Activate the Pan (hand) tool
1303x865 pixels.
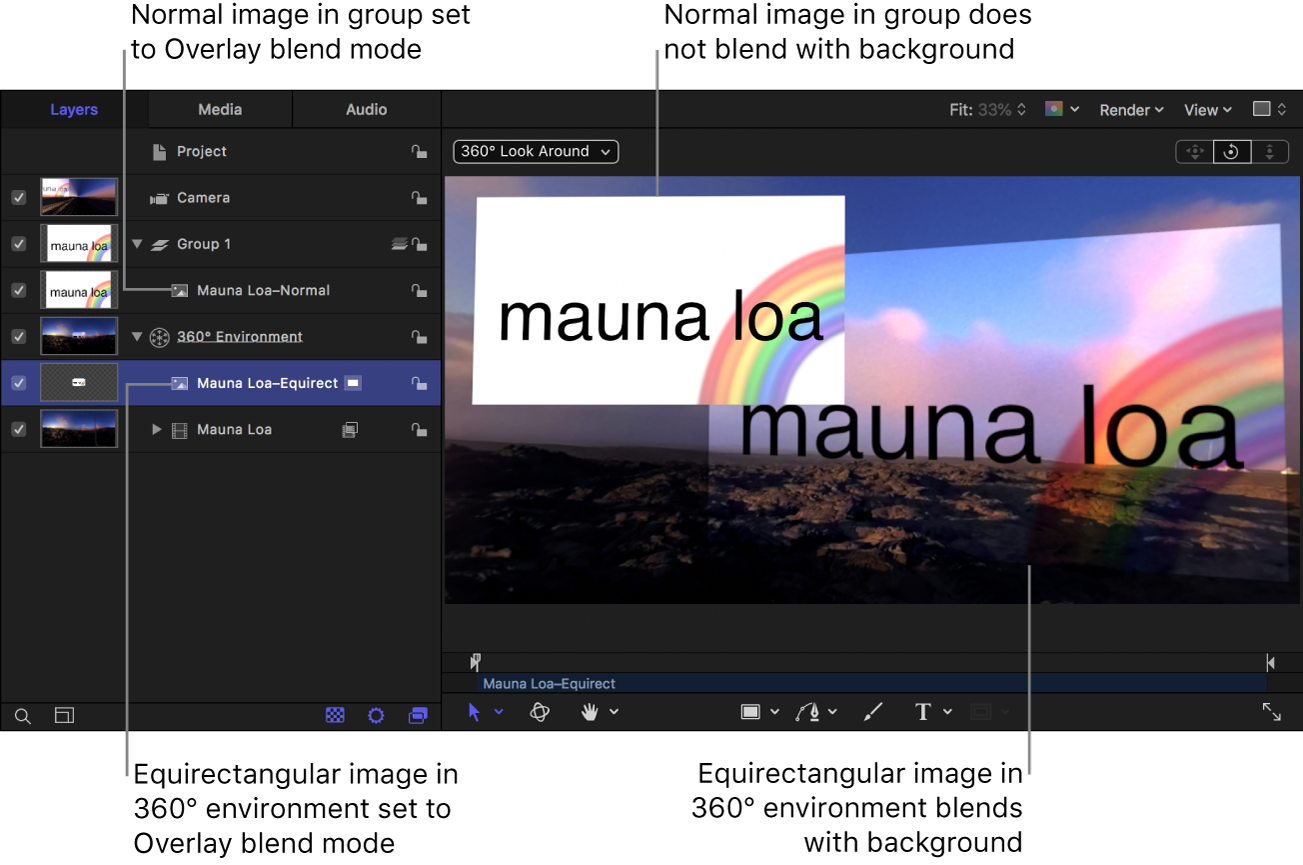tap(591, 712)
